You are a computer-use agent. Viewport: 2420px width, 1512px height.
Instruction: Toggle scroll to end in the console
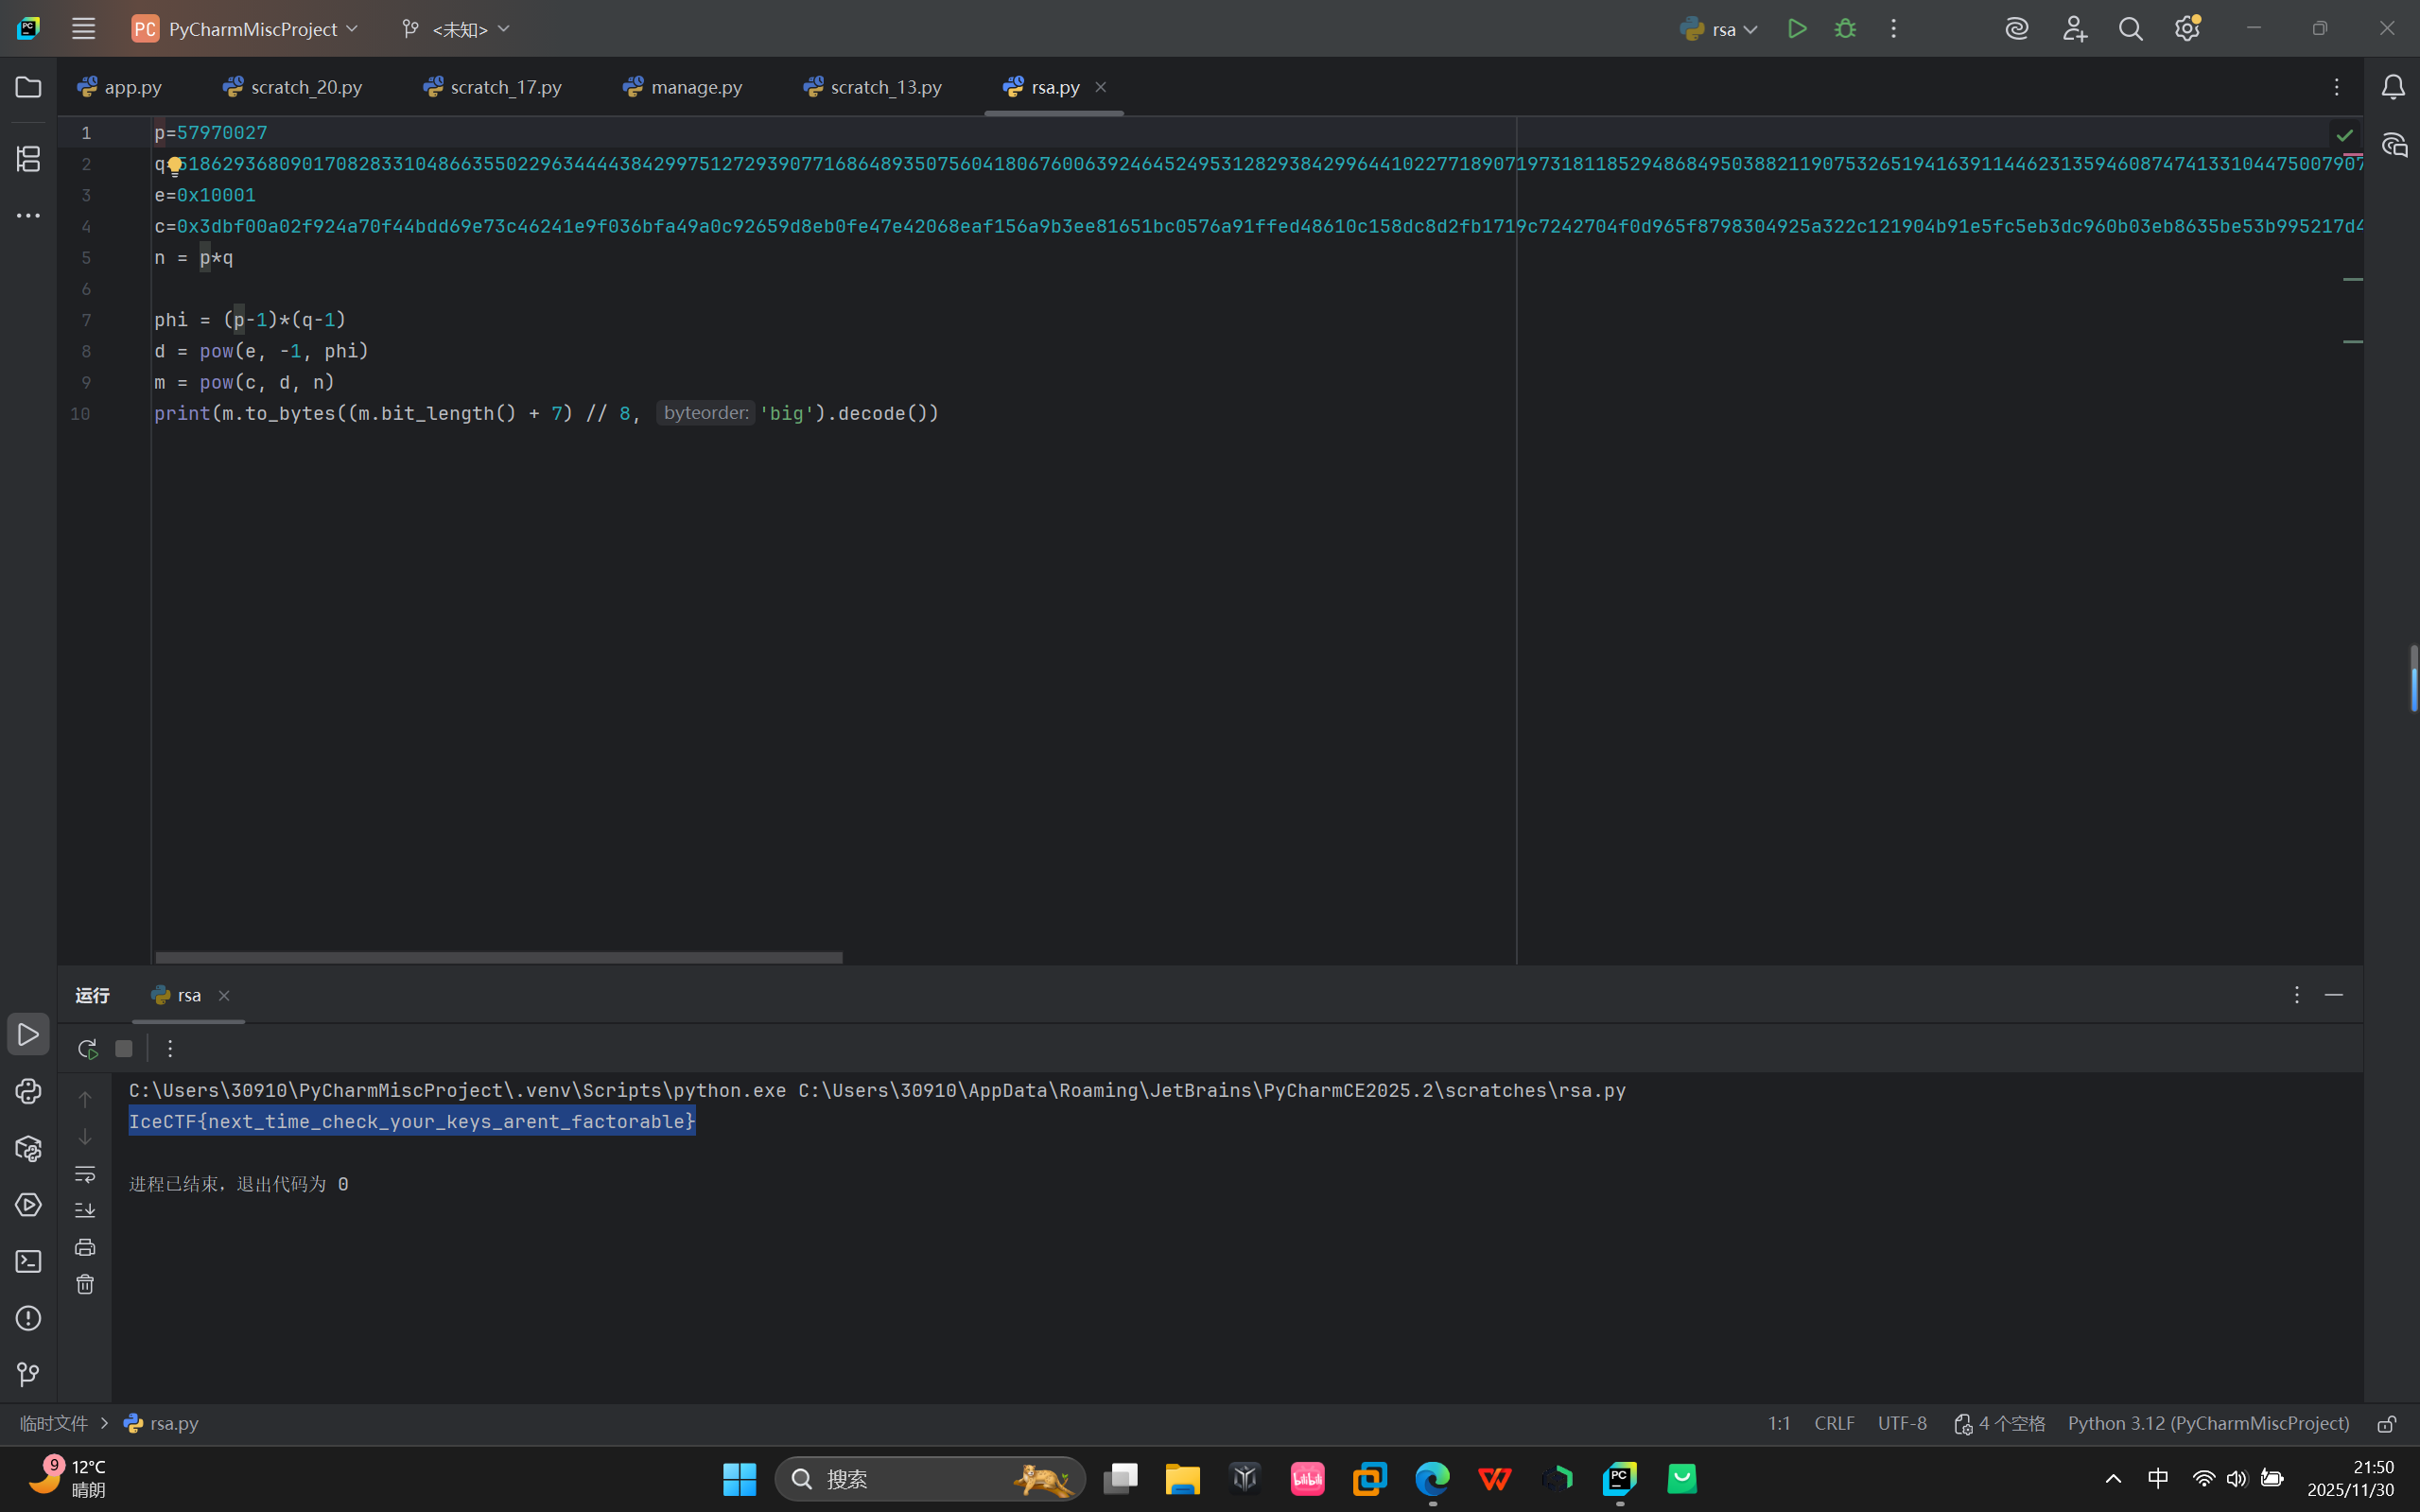coord(85,1210)
